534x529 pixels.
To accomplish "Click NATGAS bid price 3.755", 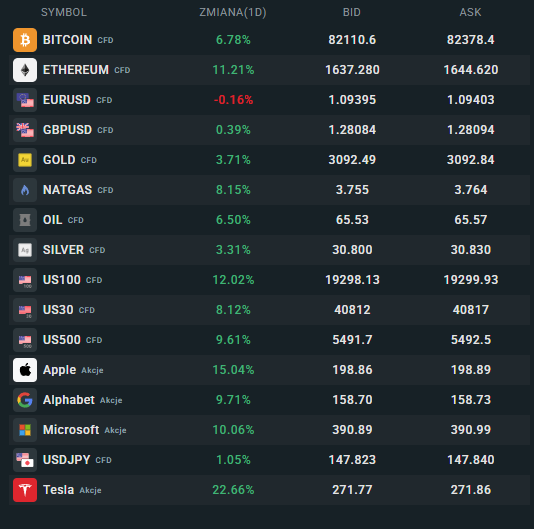I will tap(352, 190).
